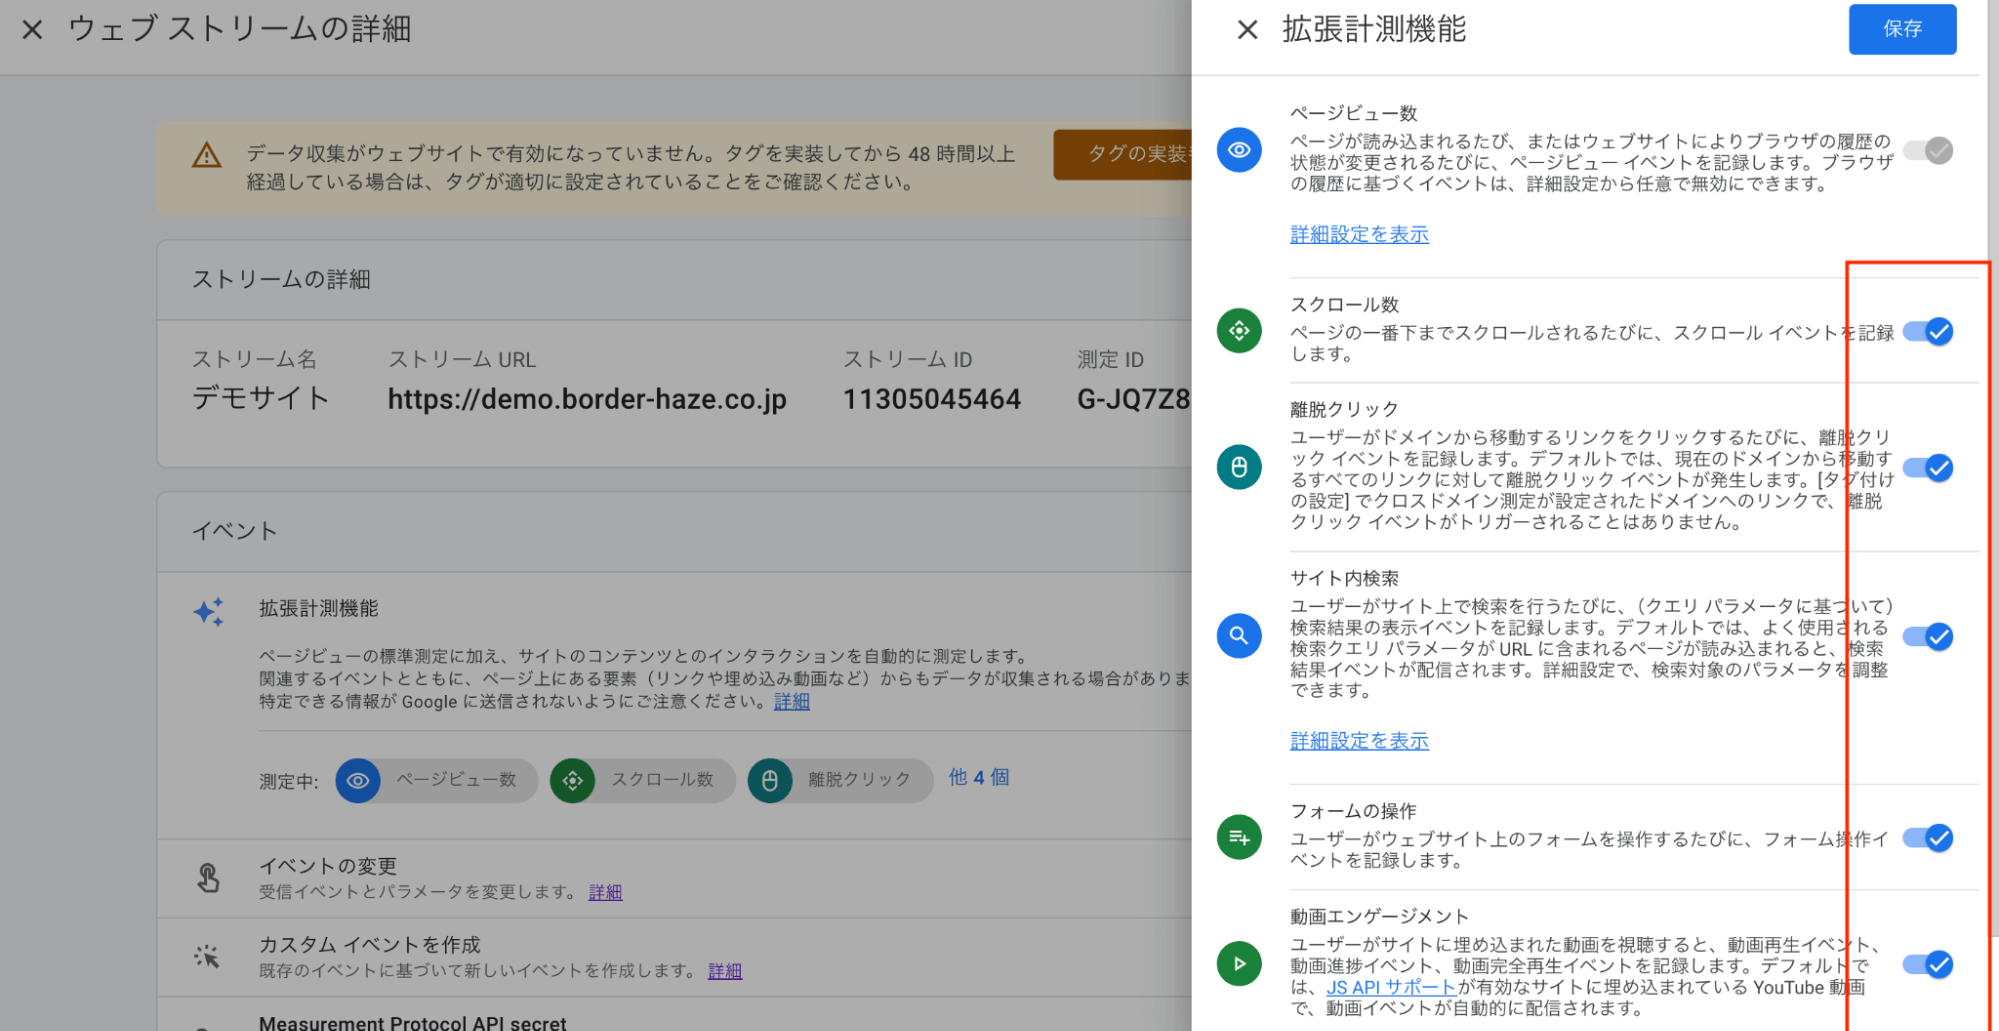
Task: Click the form interactions icon
Action: click(1239, 838)
